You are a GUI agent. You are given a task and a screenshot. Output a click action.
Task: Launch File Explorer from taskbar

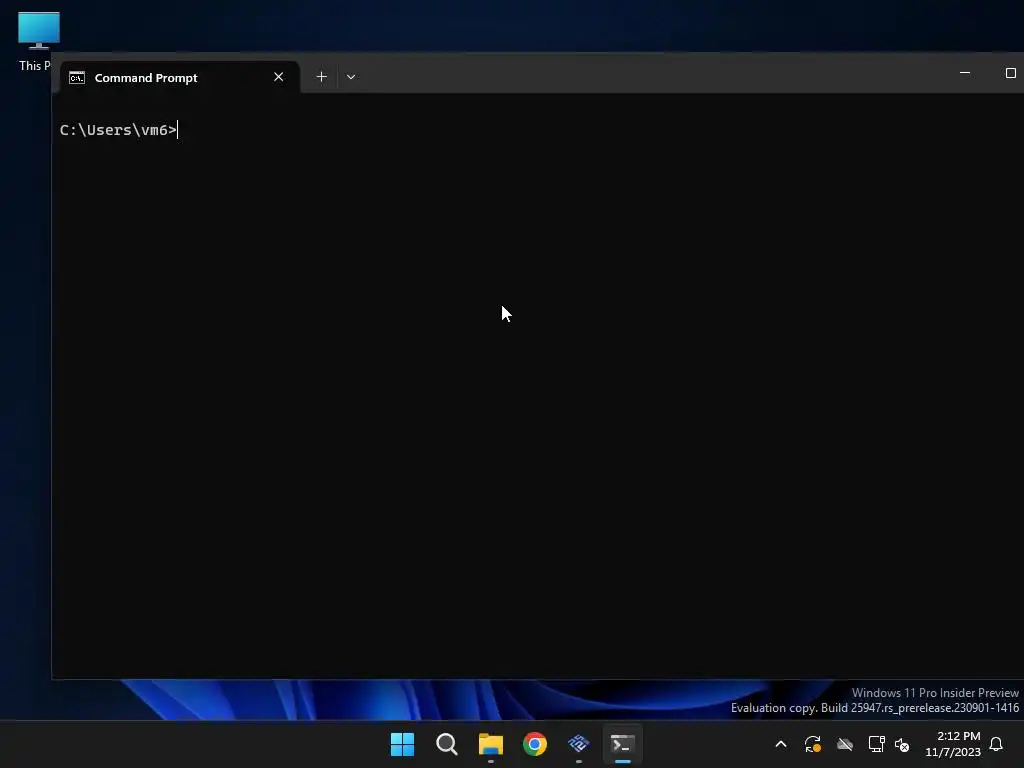pyautogui.click(x=490, y=744)
